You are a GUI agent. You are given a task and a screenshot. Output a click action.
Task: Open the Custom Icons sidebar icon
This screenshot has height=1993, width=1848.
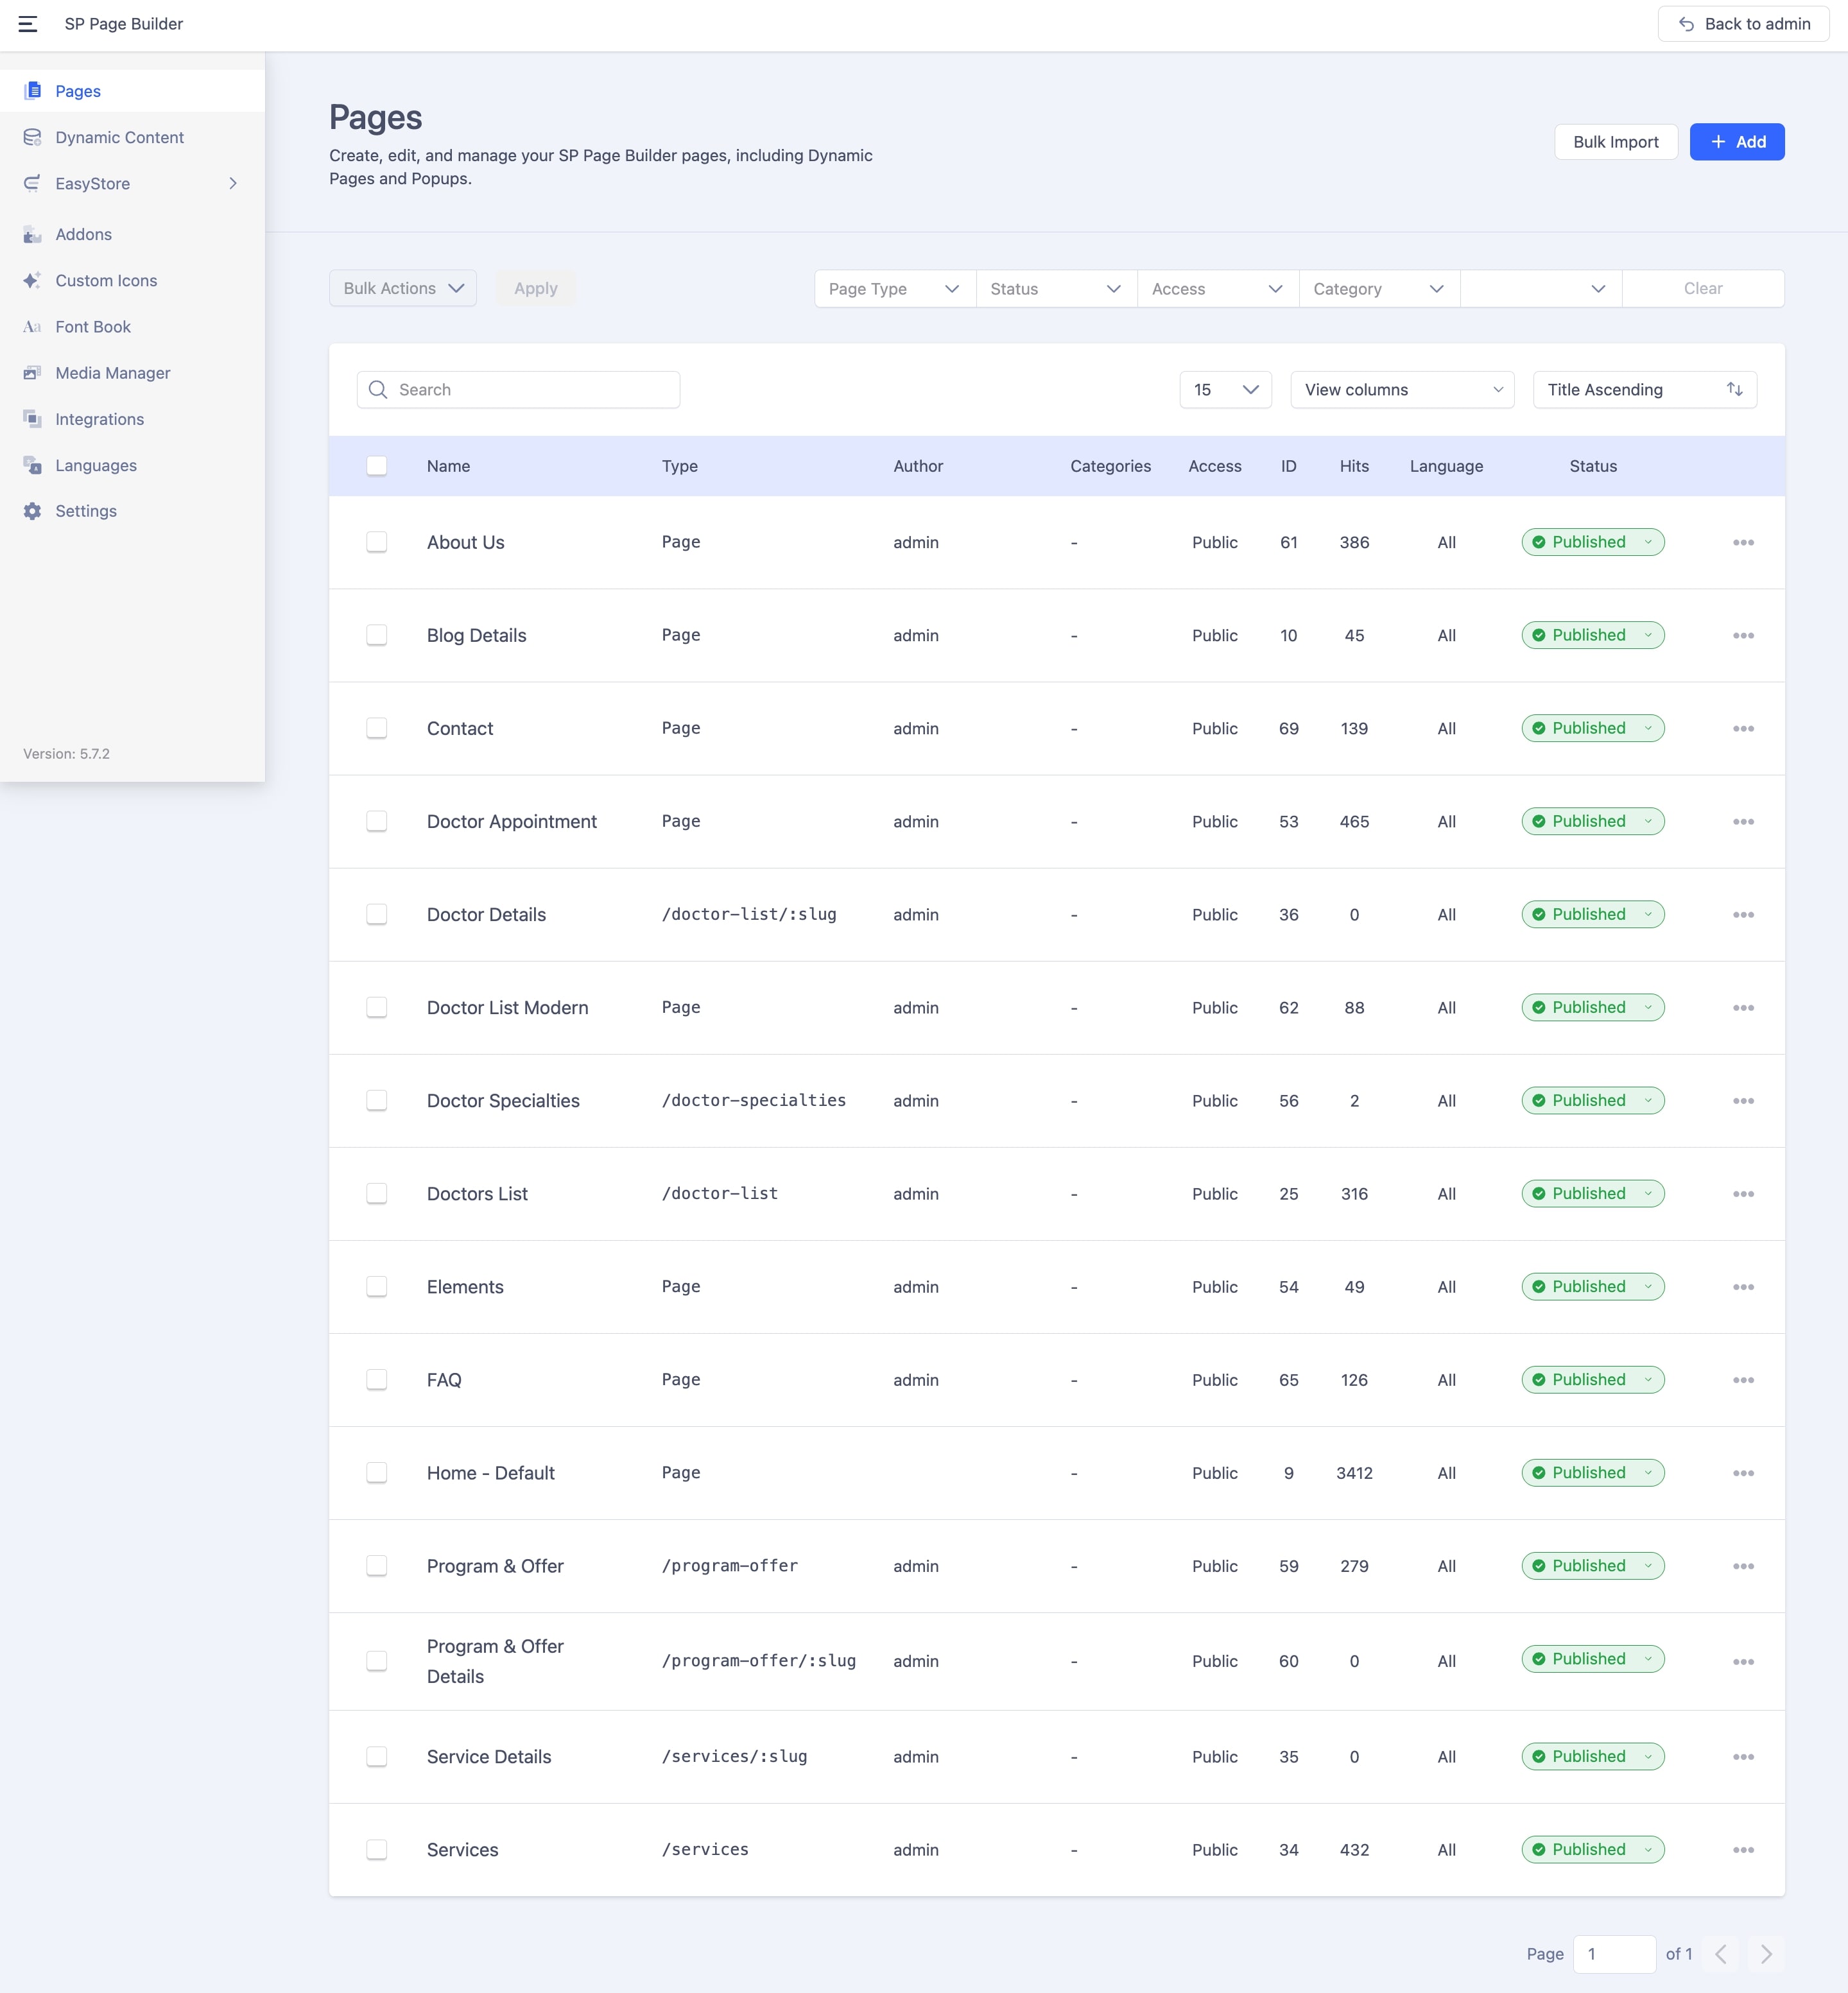(32, 280)
